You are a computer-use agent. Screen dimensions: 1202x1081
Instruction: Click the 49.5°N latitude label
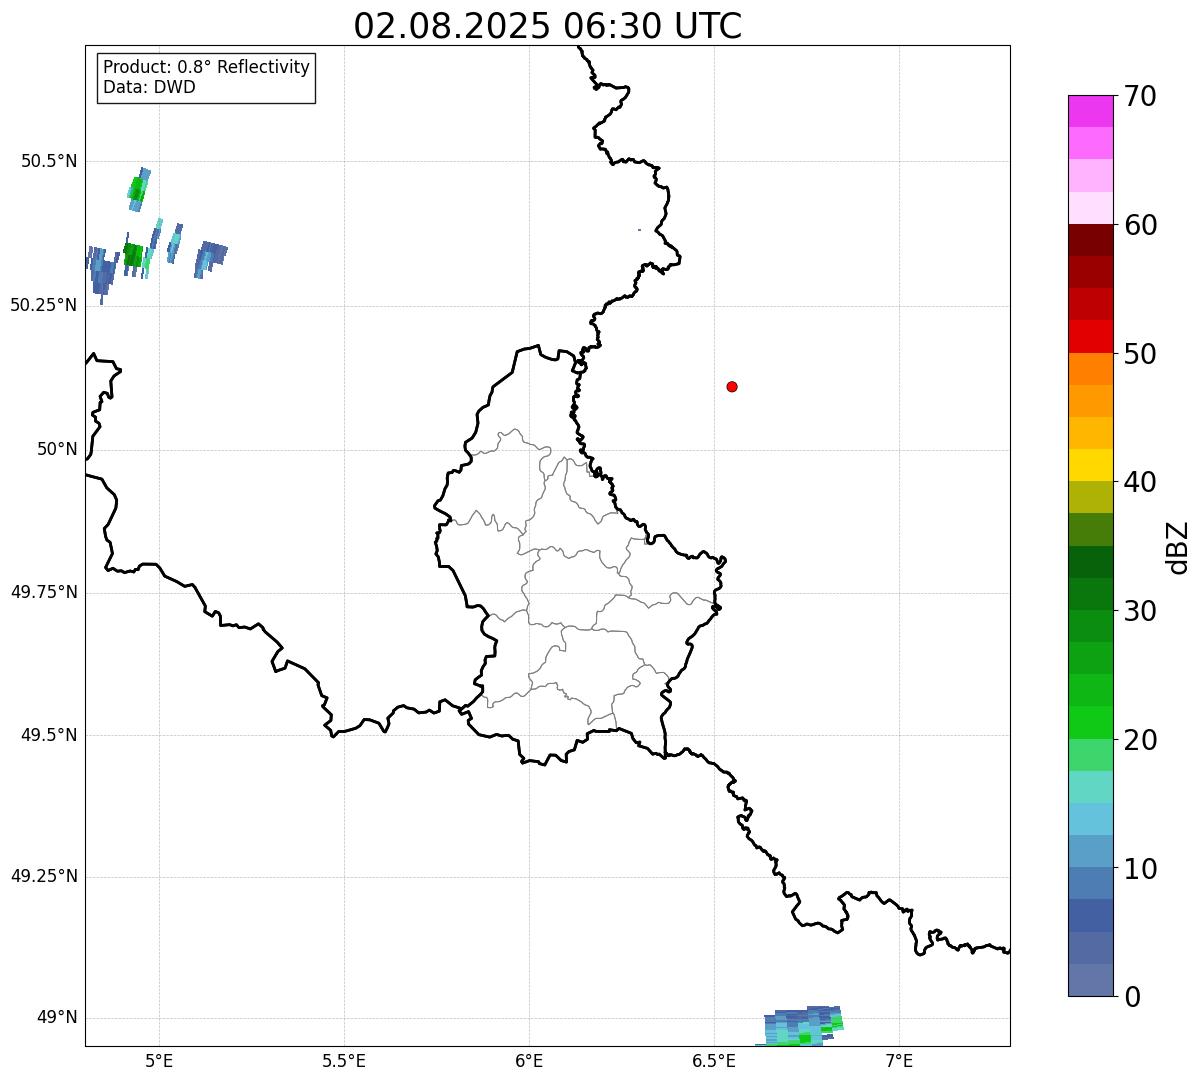pyautogui.click(x=49, y=735)
